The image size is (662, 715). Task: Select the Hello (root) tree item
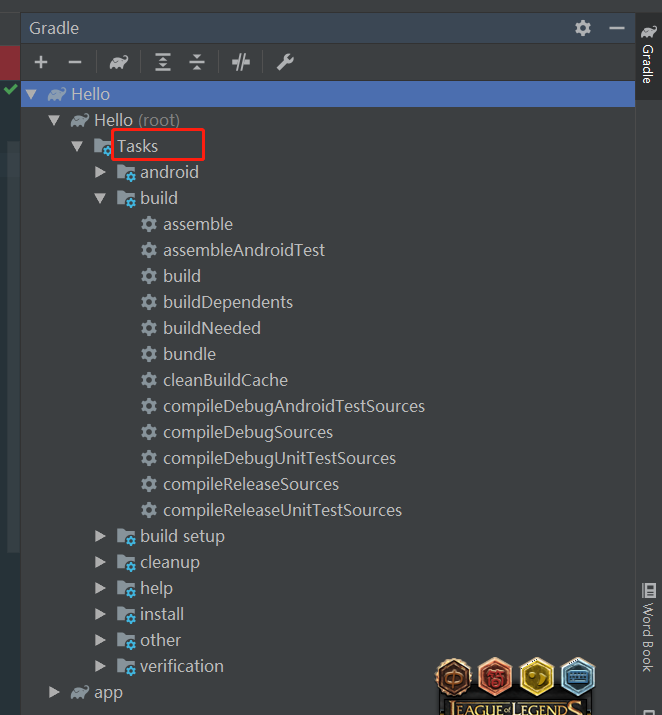pyautogui.click(x=137, y=120)
